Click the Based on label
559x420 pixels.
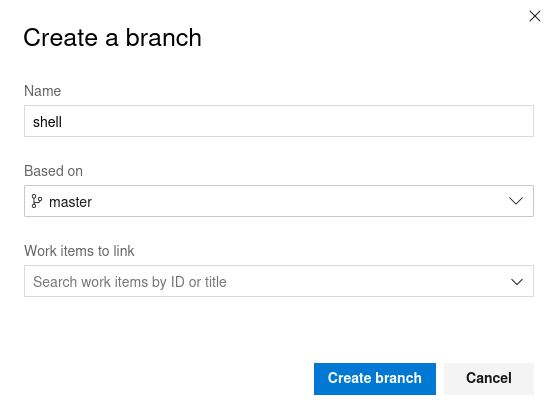(53, 171)
